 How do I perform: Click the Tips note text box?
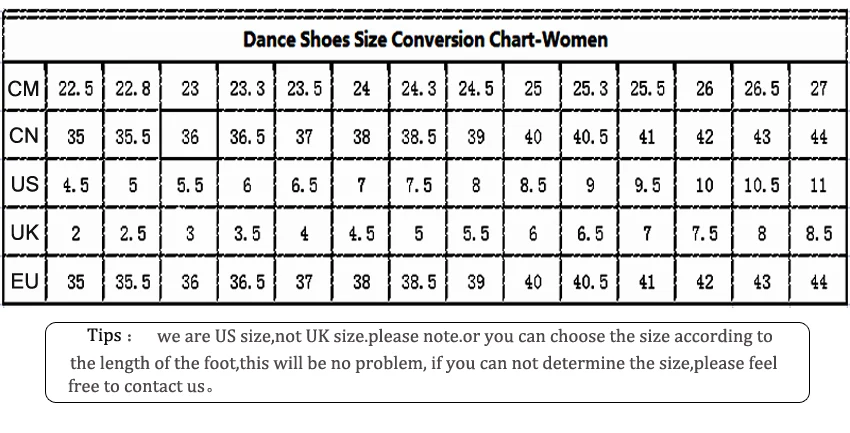427,361
